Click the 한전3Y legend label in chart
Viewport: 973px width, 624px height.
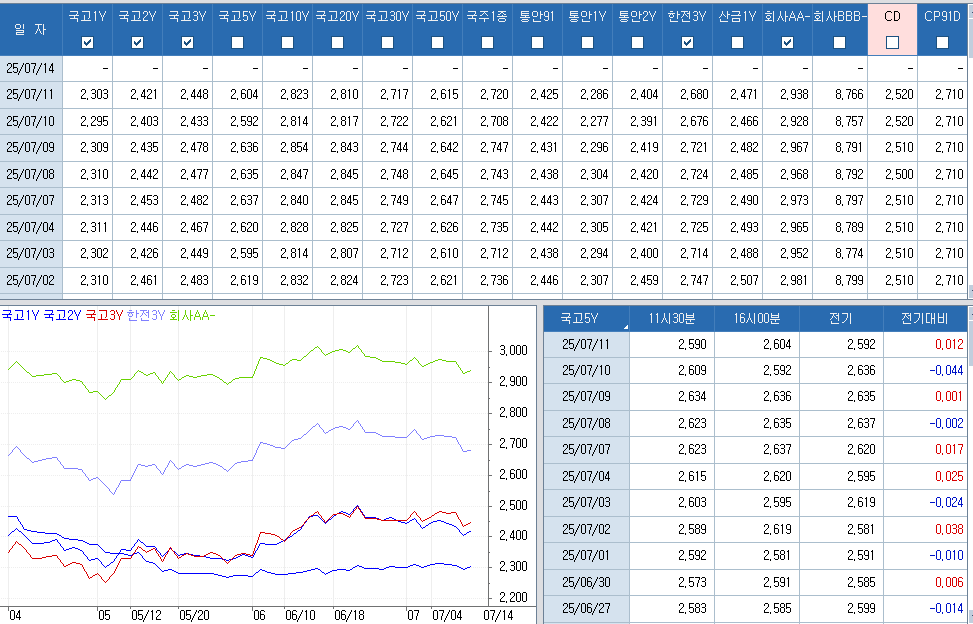(146, 315)
